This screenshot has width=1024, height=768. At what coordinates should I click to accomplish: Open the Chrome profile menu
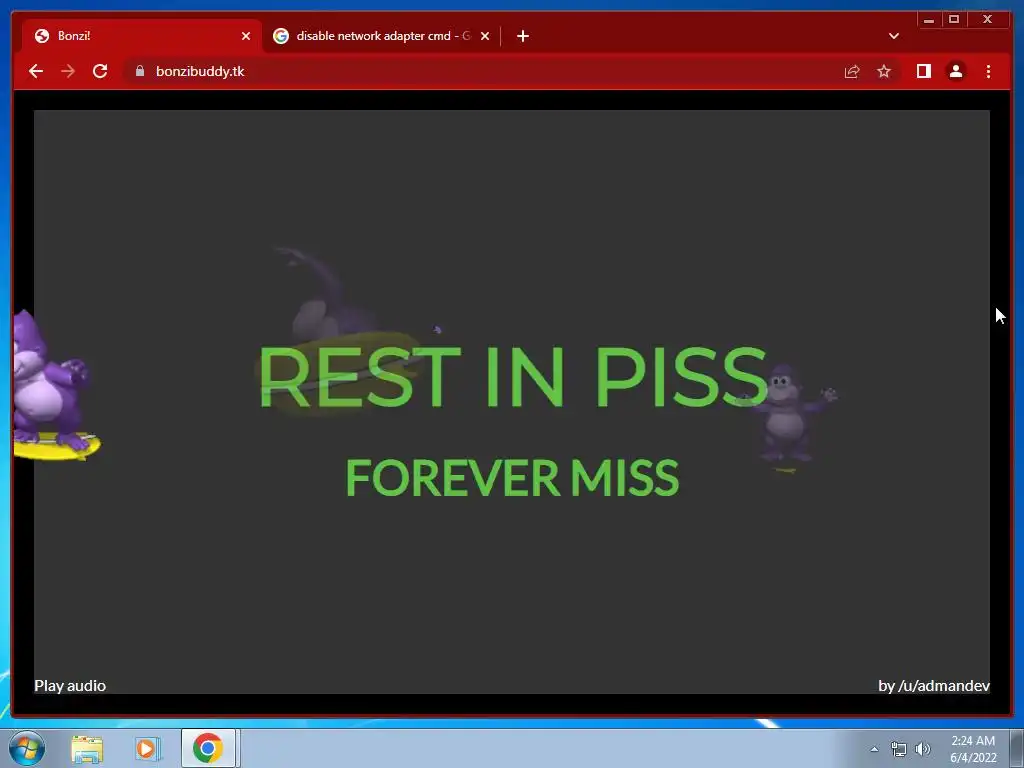point(955,71)
